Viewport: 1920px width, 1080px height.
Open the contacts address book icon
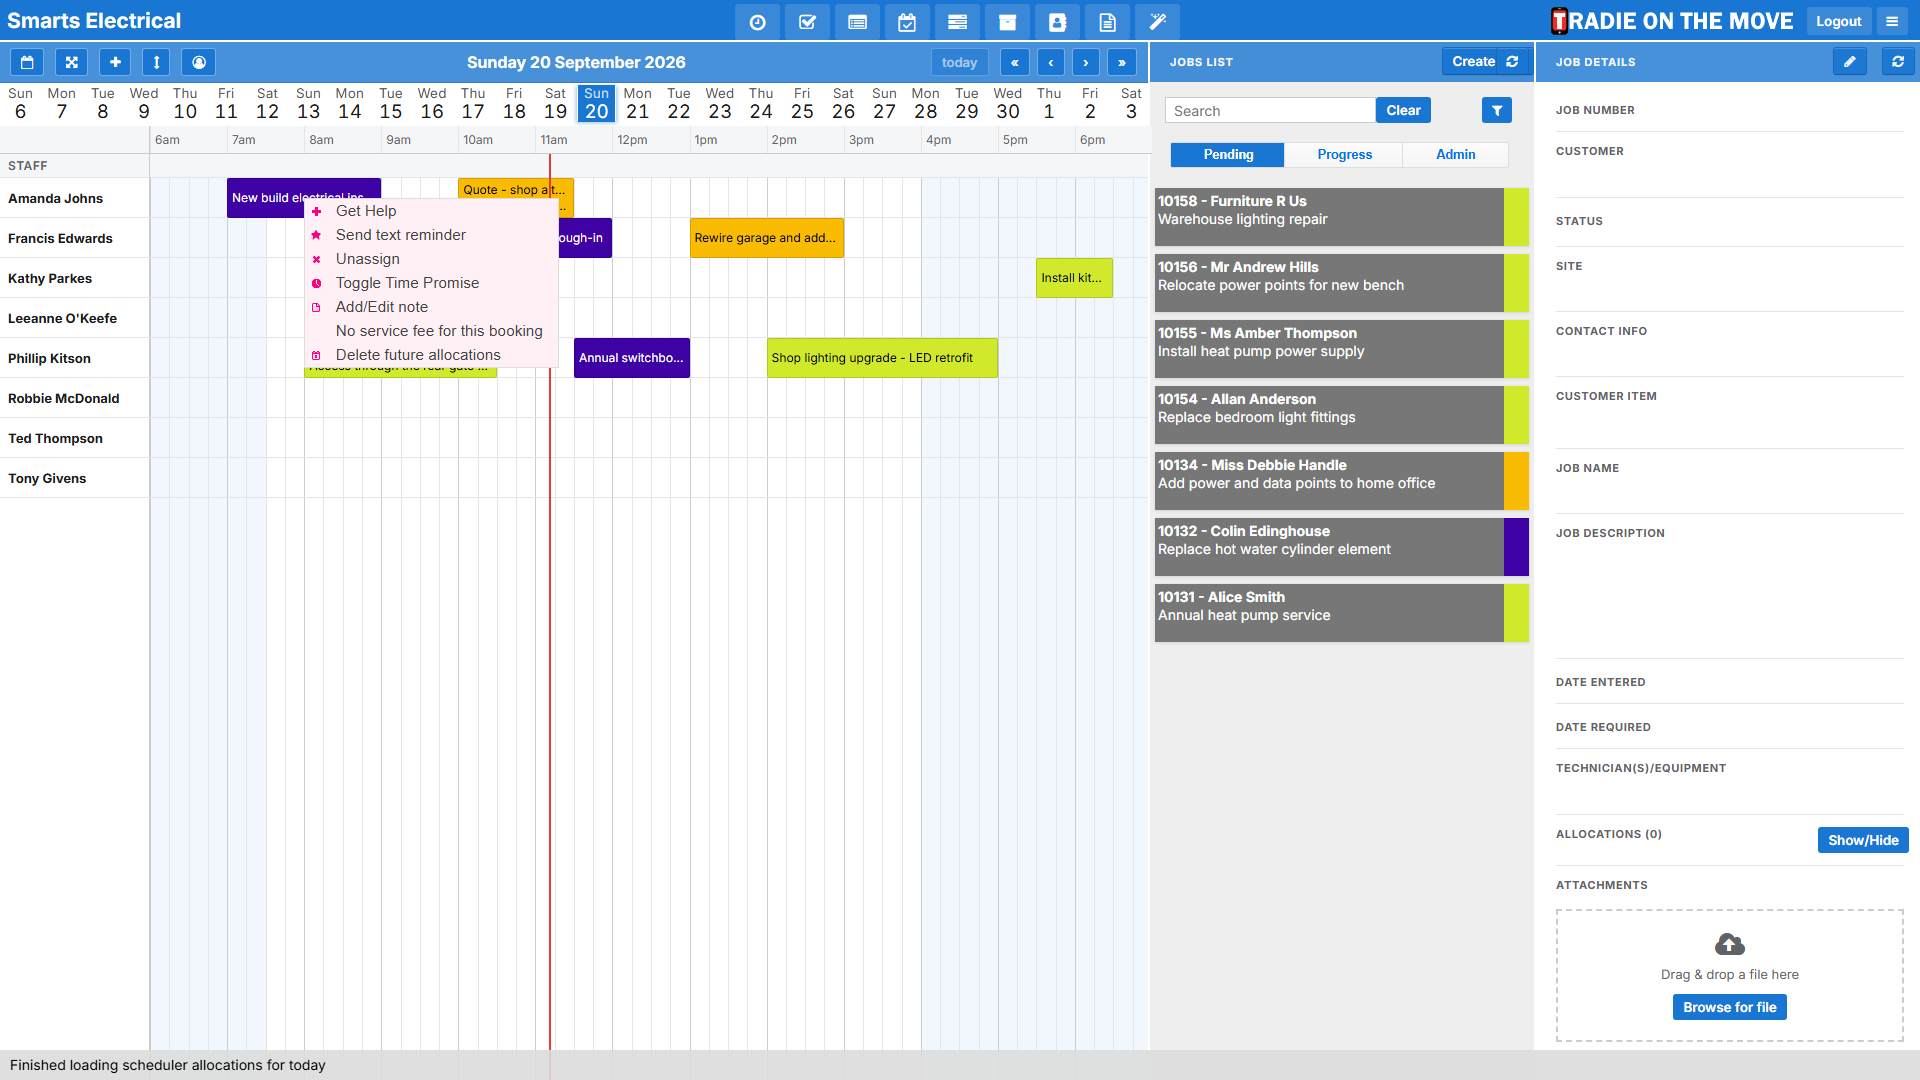coord(1057,22)
